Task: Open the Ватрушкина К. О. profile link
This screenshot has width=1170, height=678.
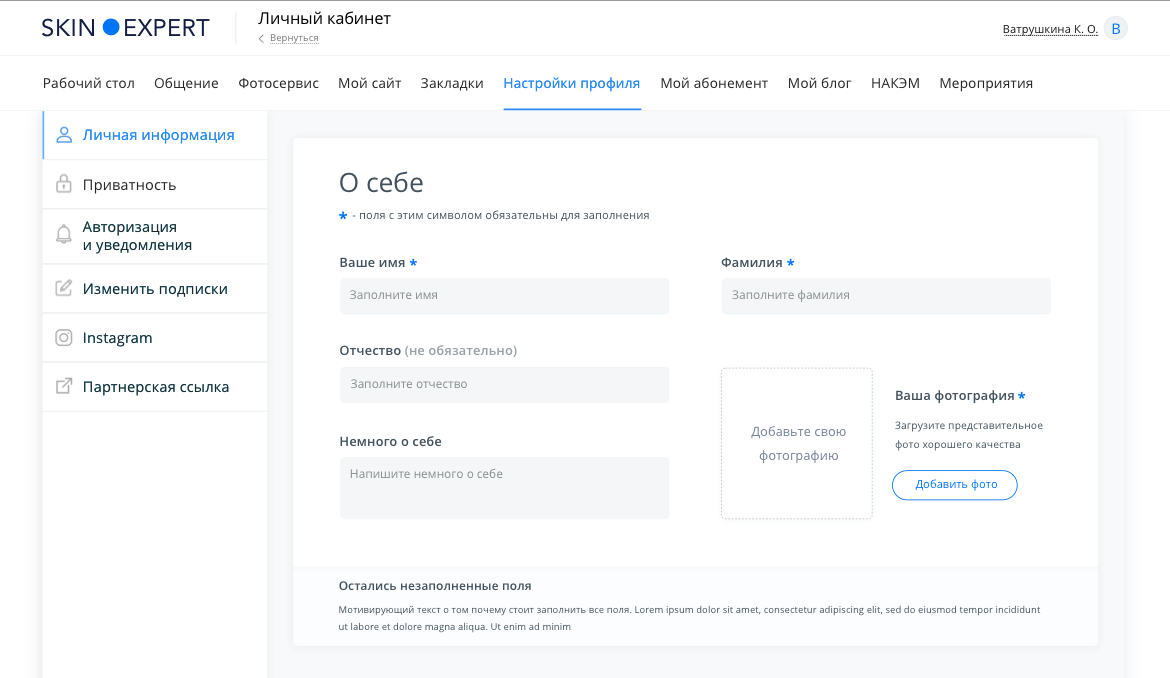Action: pos(1050,29)
